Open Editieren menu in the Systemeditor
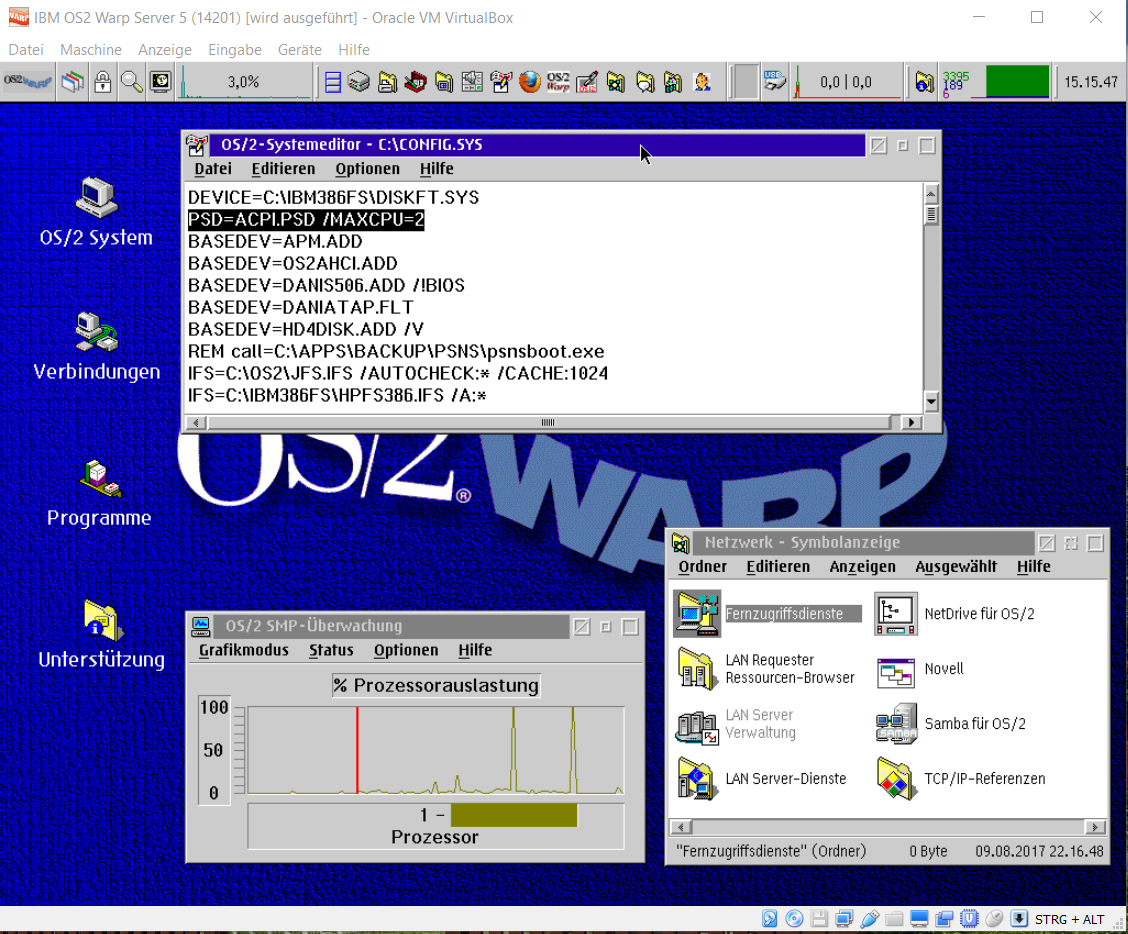 pyautogui.click(x=283, y=168)
